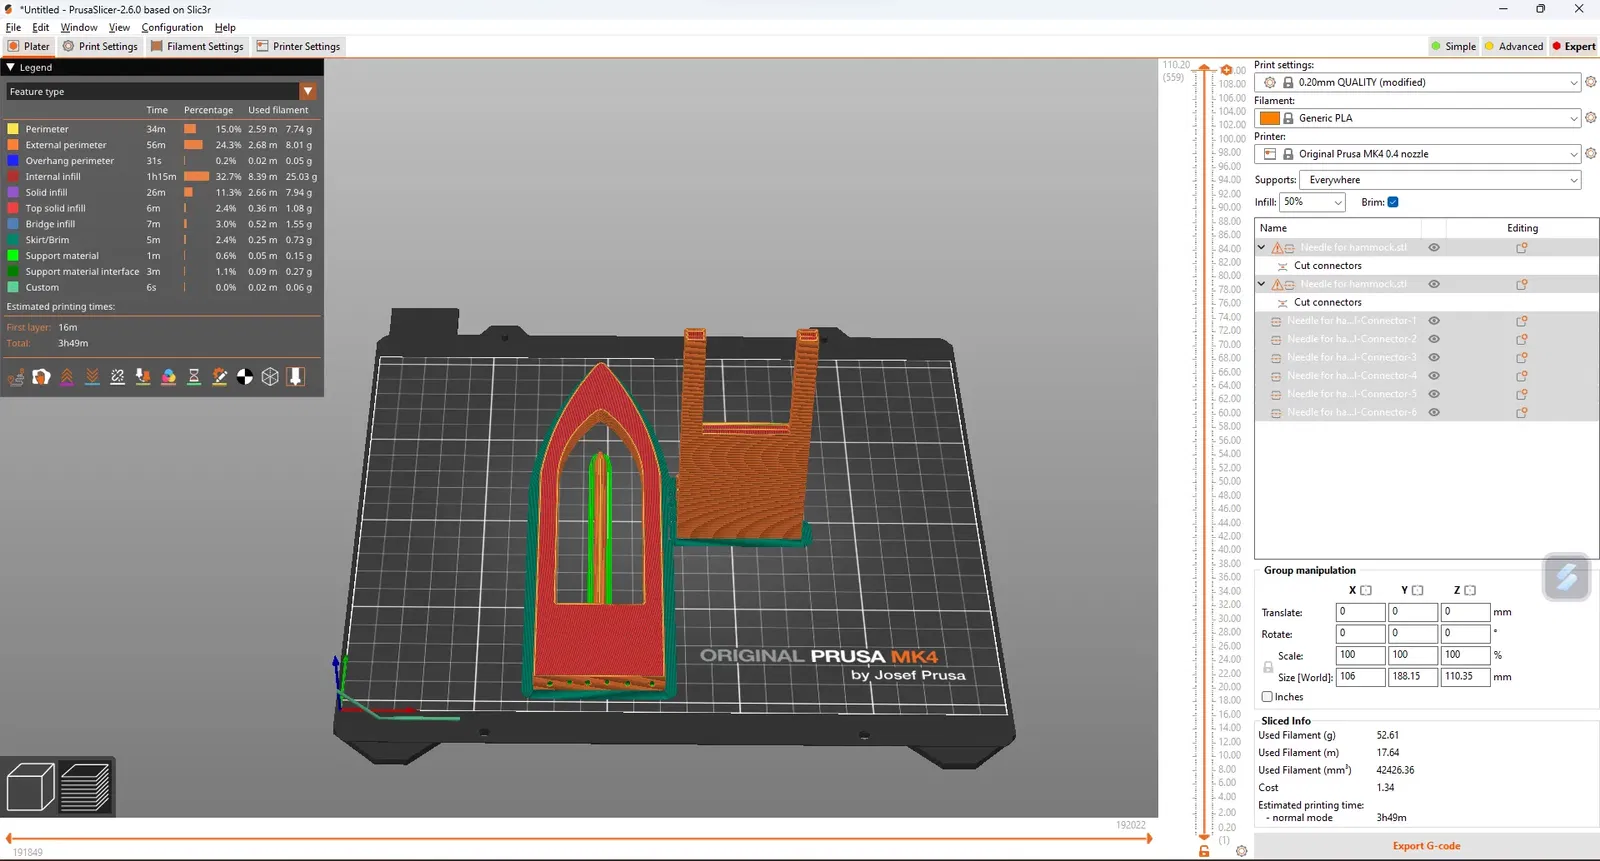Open Supports dropdown showing Everywhere

click(1441, 180)
